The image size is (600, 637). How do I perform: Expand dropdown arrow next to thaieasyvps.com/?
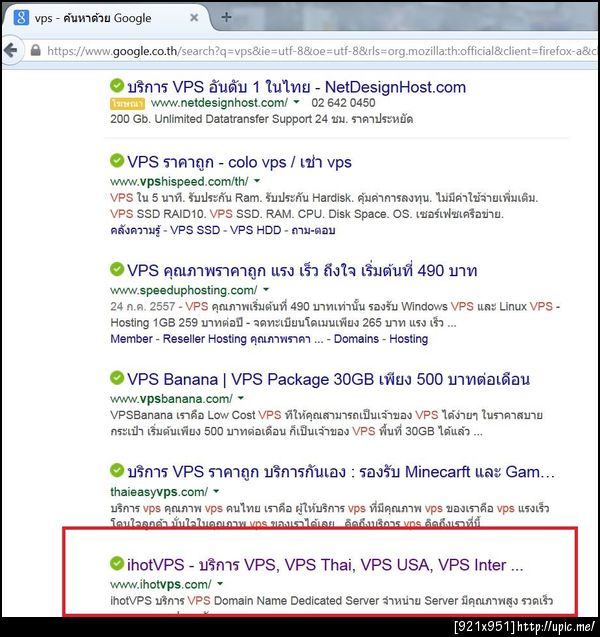pos(216,491)
